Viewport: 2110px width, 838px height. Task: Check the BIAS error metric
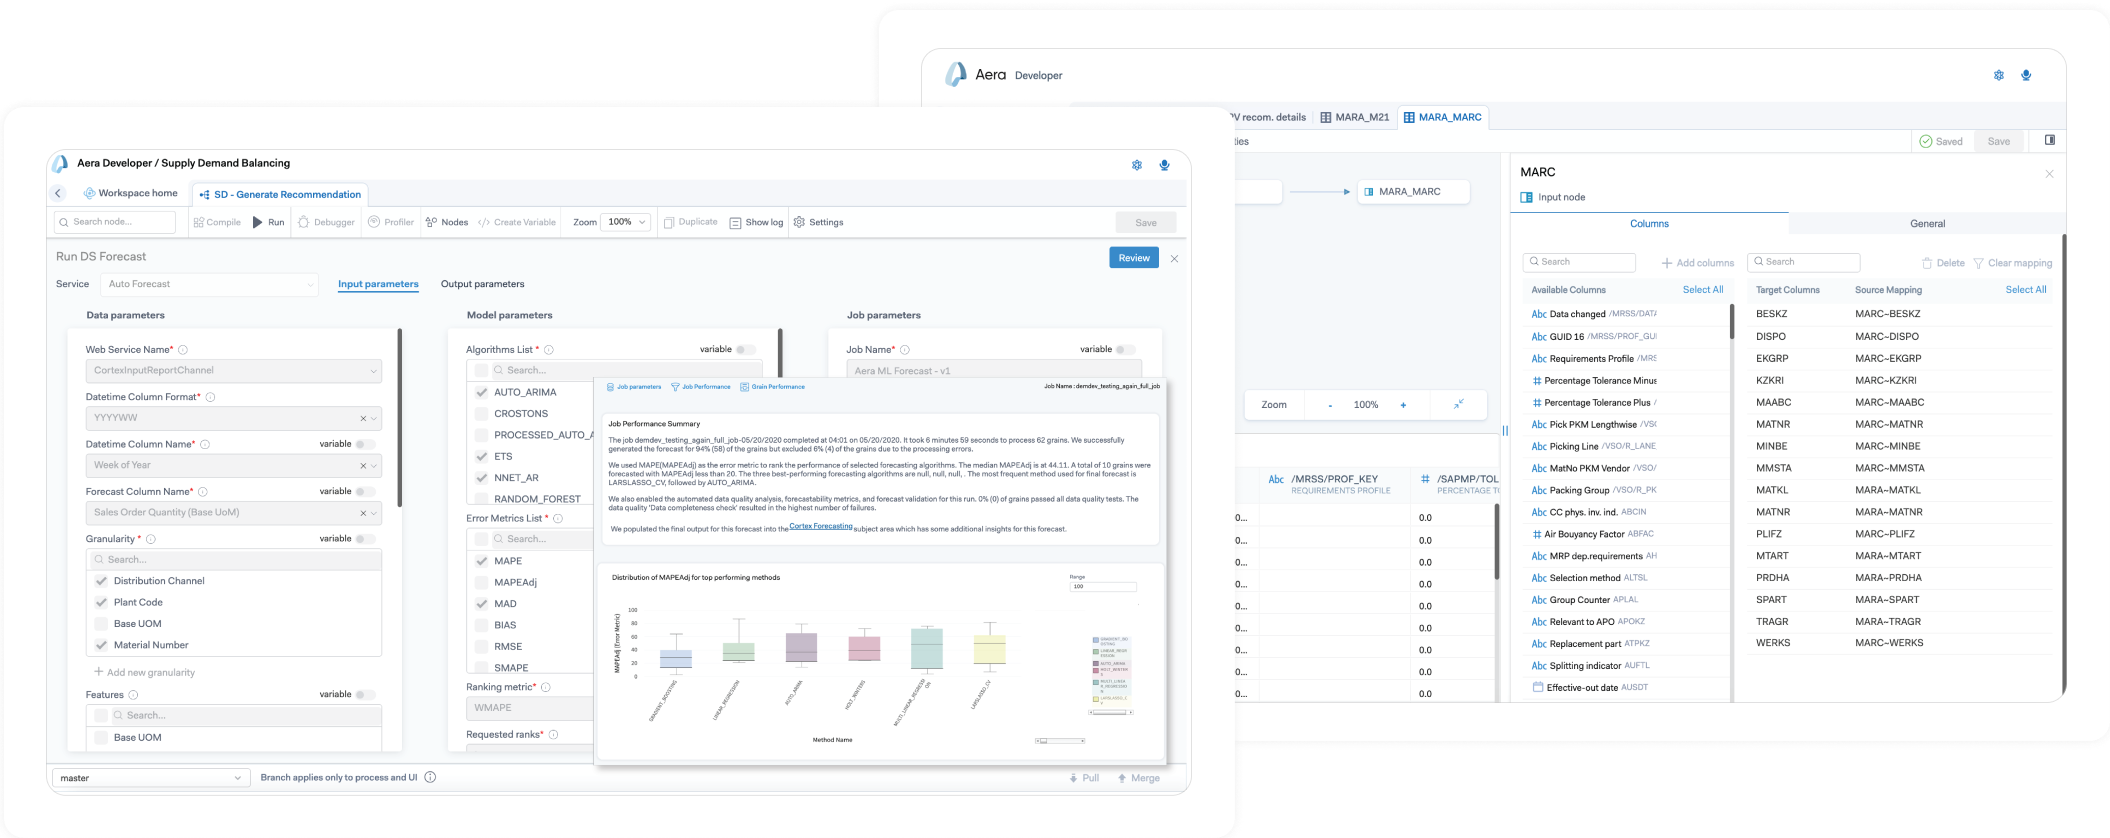(482, 625)
